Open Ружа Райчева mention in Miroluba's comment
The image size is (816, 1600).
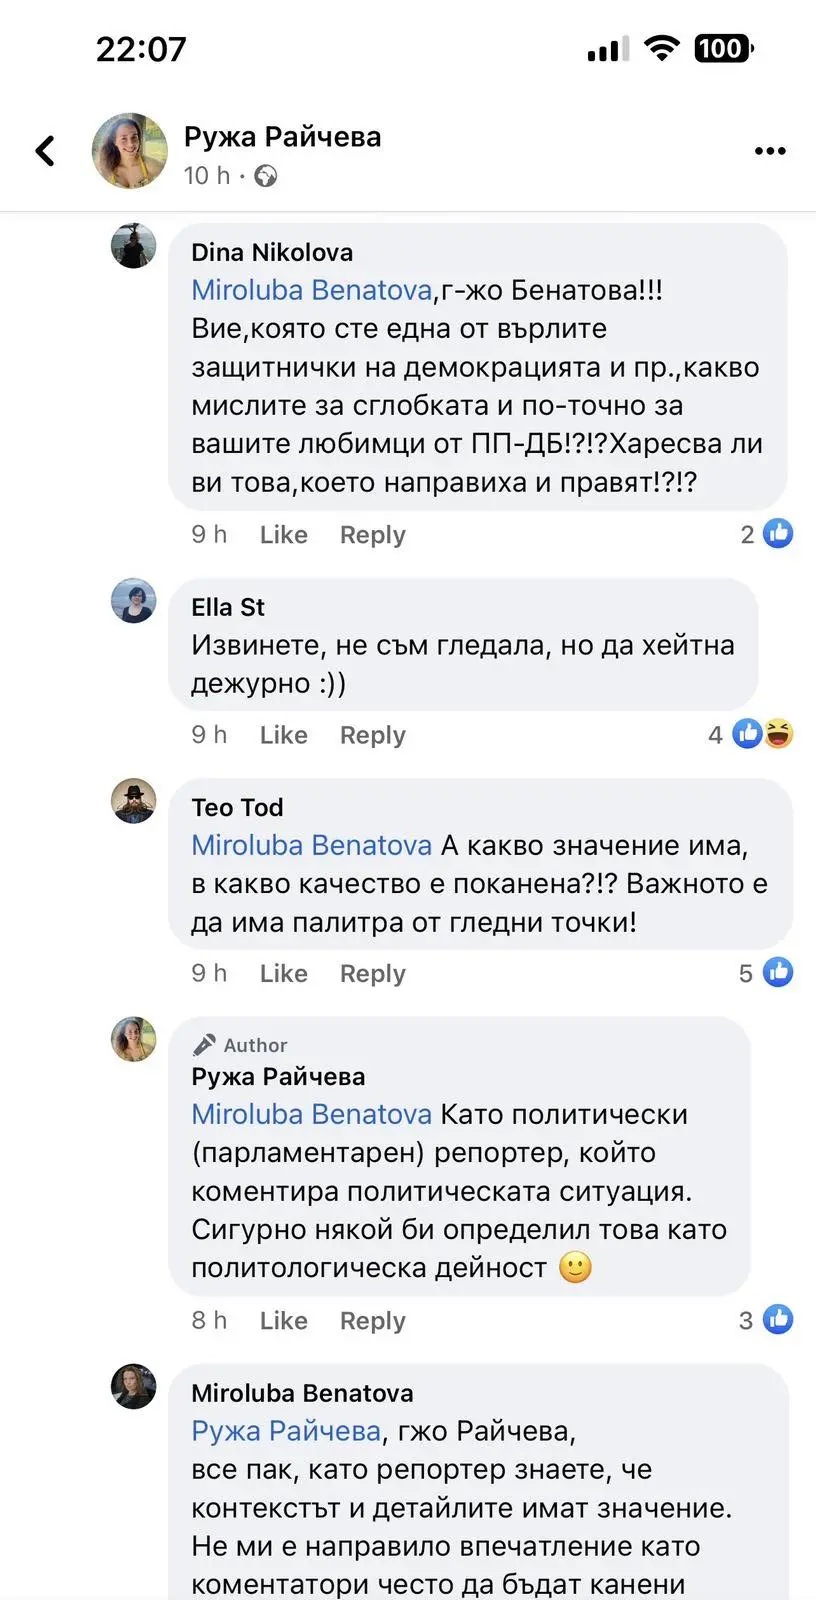(x=286, y=1431)
